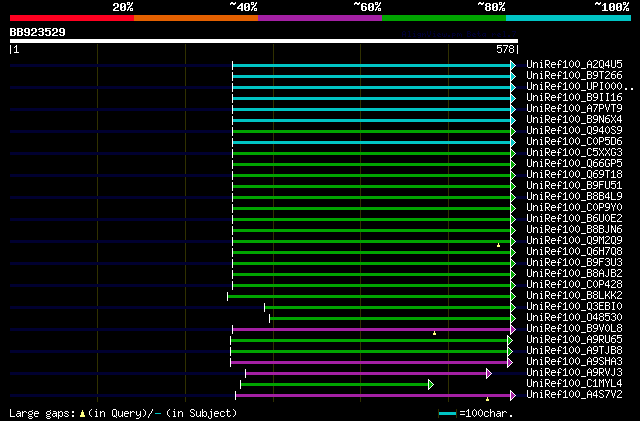
Task: Select the UniRef100_A4S7V2 label
Action: (574, 395)
